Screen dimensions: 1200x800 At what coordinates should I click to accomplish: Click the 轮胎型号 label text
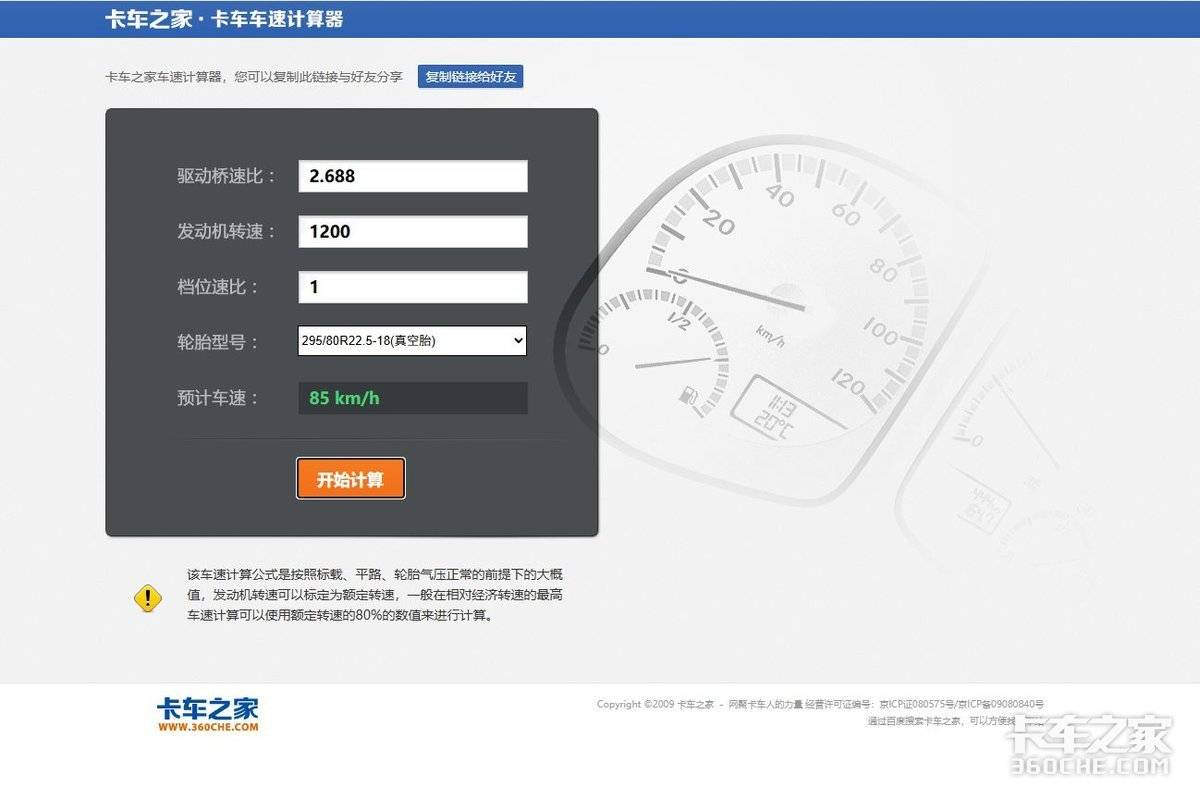click(x=218, y=342)
